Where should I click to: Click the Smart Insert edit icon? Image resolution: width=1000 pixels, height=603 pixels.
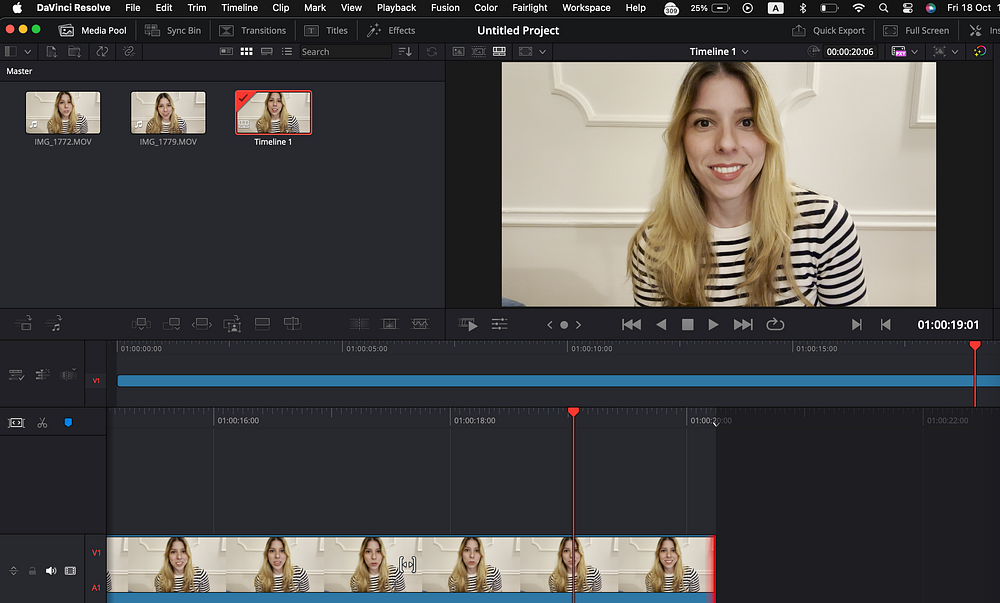point(141,324)
